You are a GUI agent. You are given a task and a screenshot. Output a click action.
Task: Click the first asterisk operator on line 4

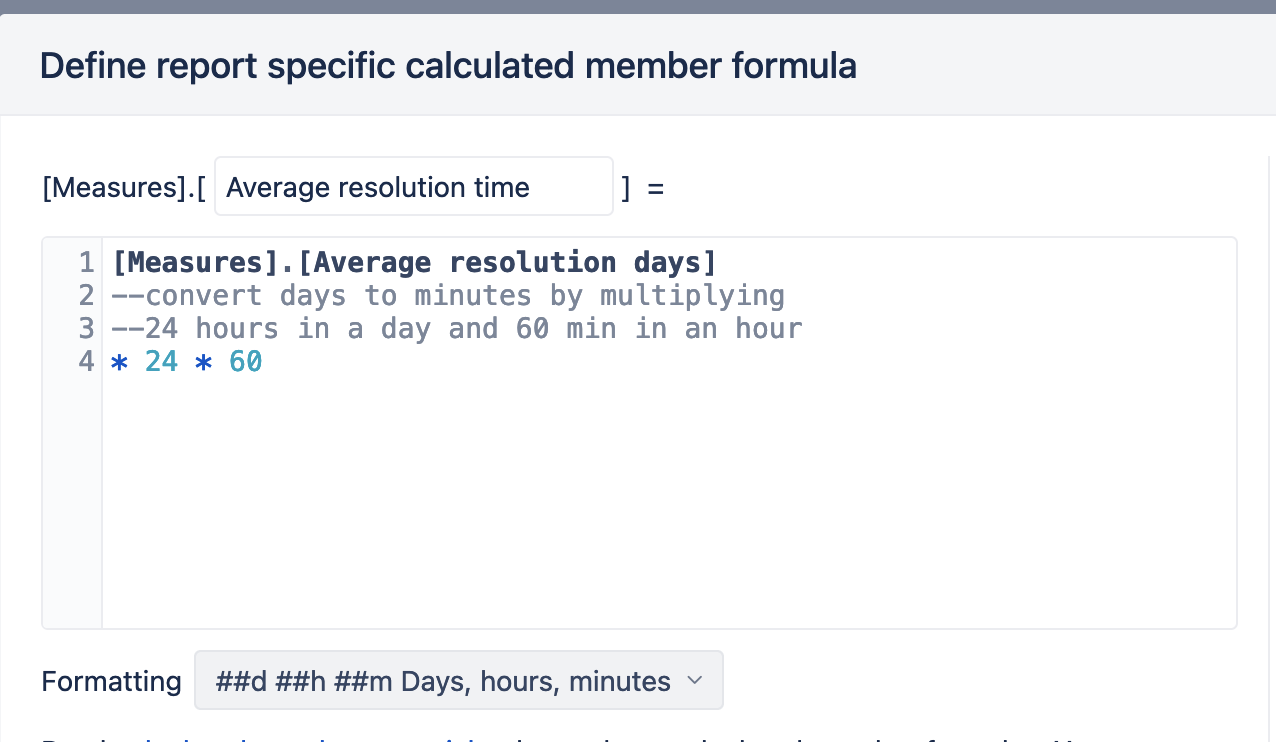(120, 363)
